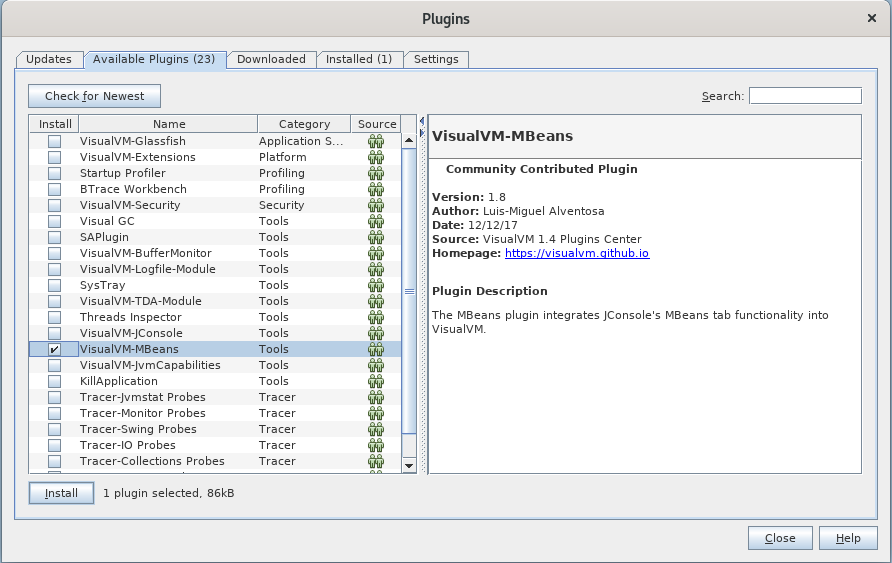Select the VisualVM-JConsole plugin row
Image resolution: width=892 pixels, height=563 pixels.
tap(215, 333)
